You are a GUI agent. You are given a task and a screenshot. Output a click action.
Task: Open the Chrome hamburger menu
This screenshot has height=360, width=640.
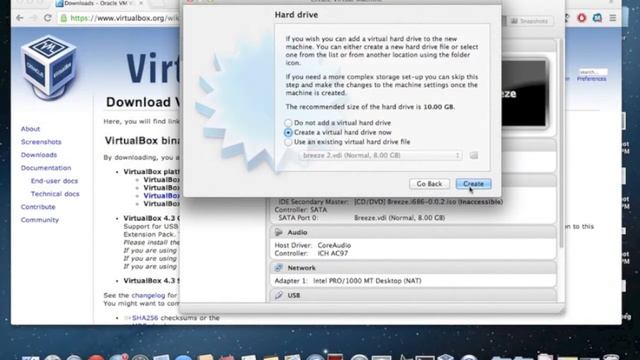(613, 18)
